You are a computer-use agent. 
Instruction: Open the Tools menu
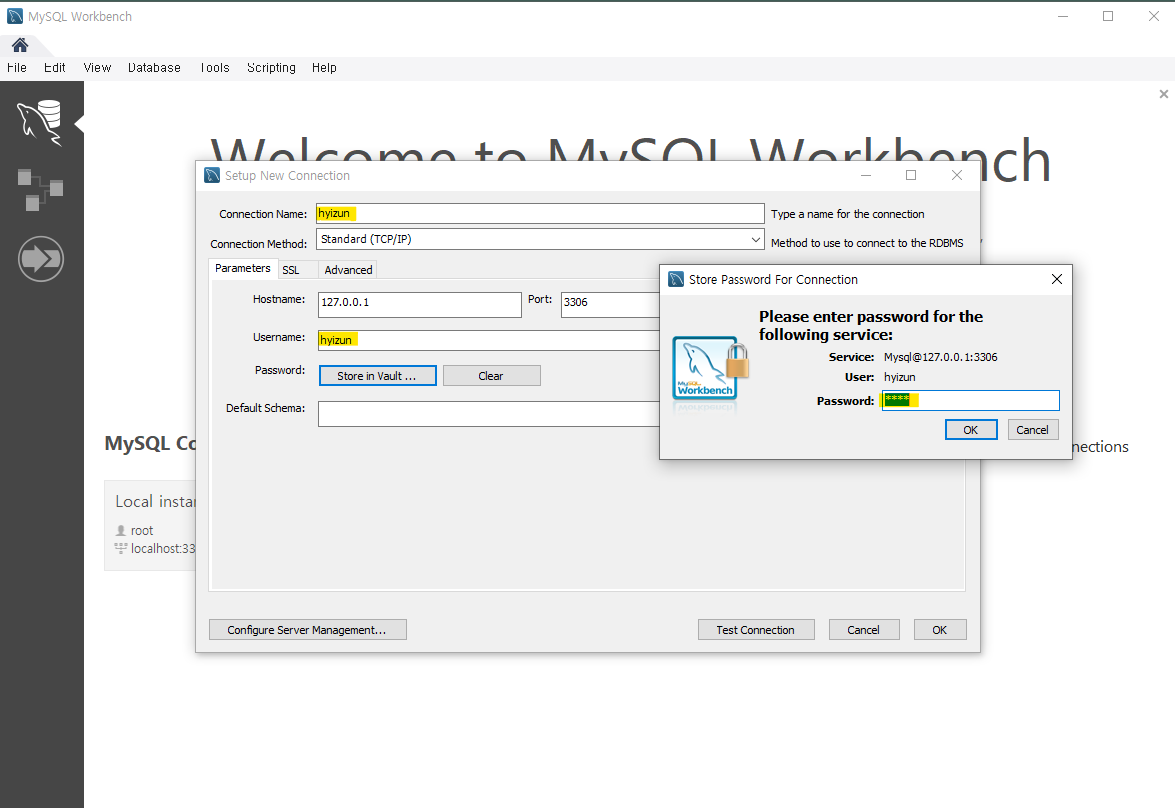pos(215,67)
